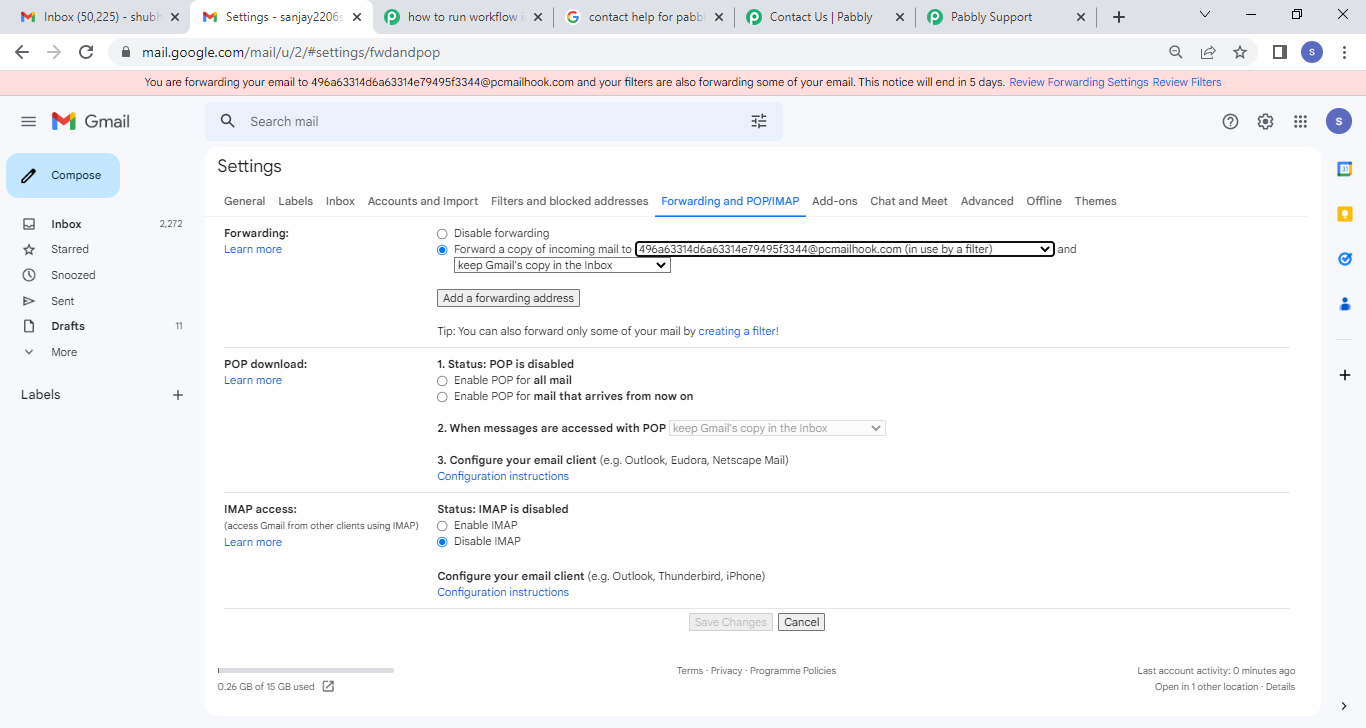Open Google Keep side panel
The image size is (1366, 728).
(x=1345, y=214)
